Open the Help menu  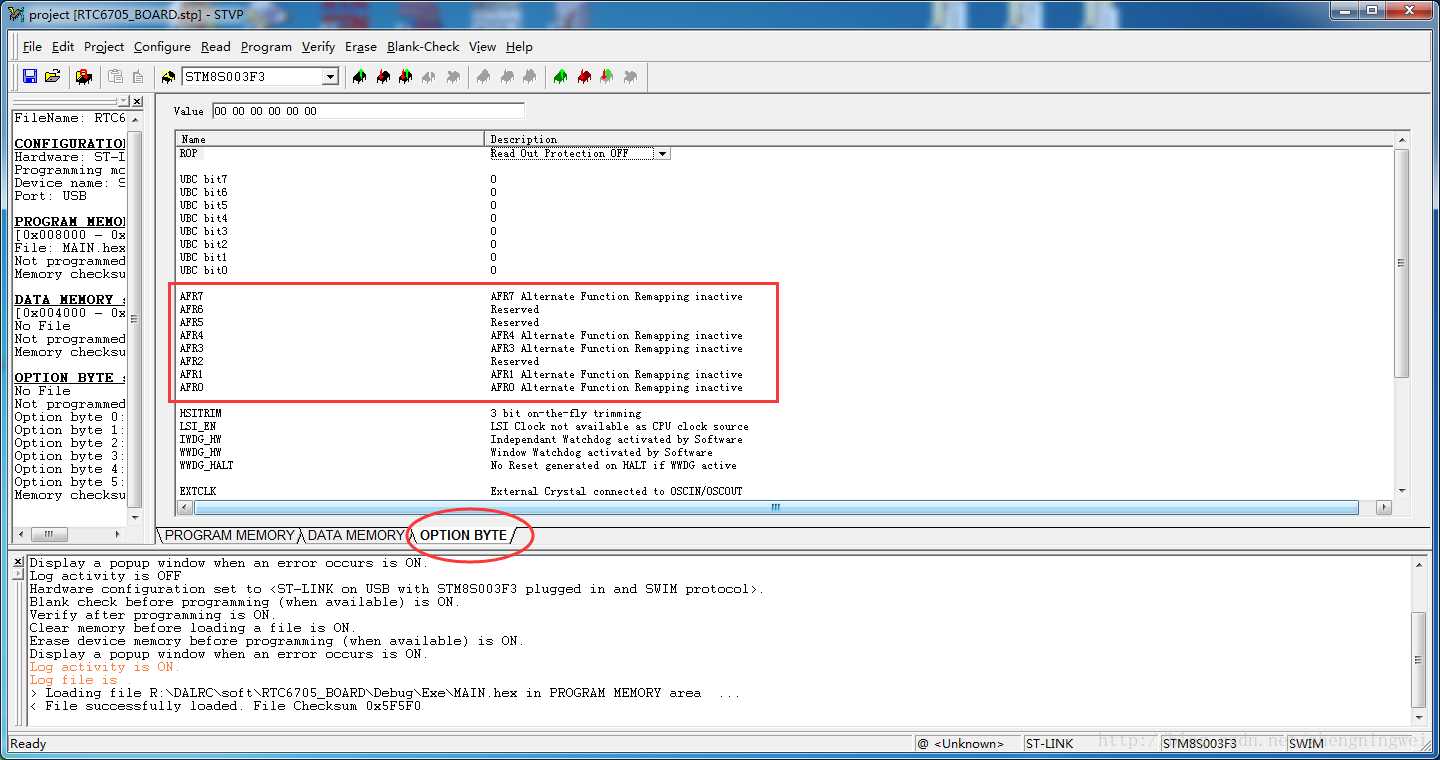[x=519, y=47]
